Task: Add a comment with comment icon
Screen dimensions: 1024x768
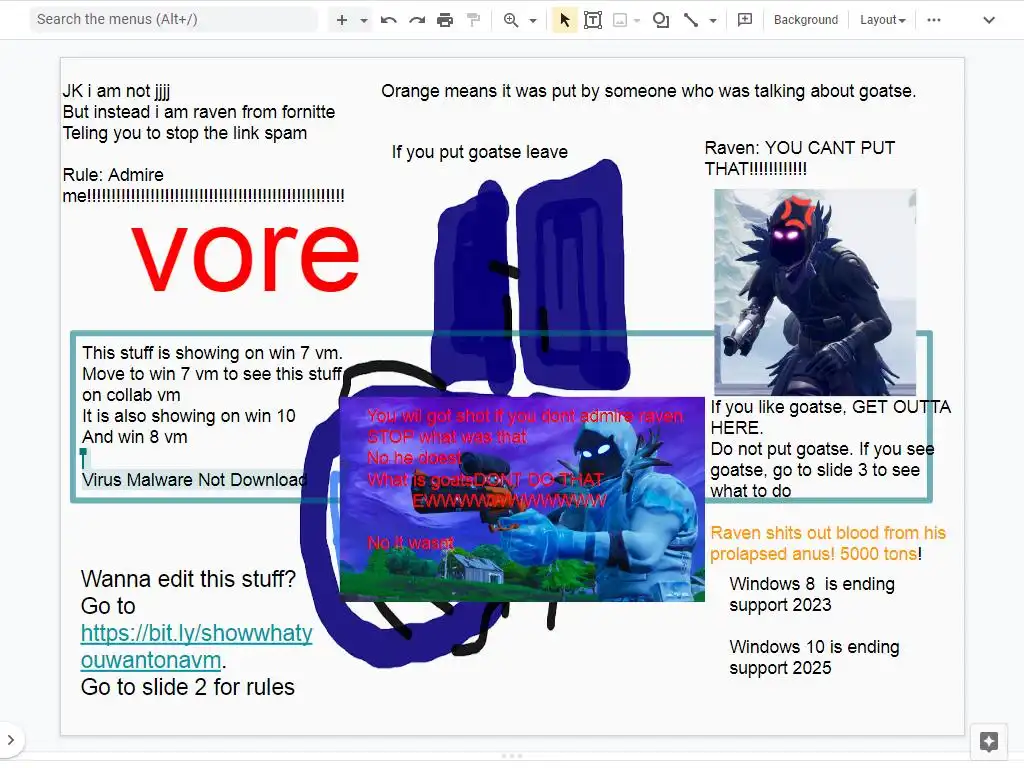Action: click(744, 20)
